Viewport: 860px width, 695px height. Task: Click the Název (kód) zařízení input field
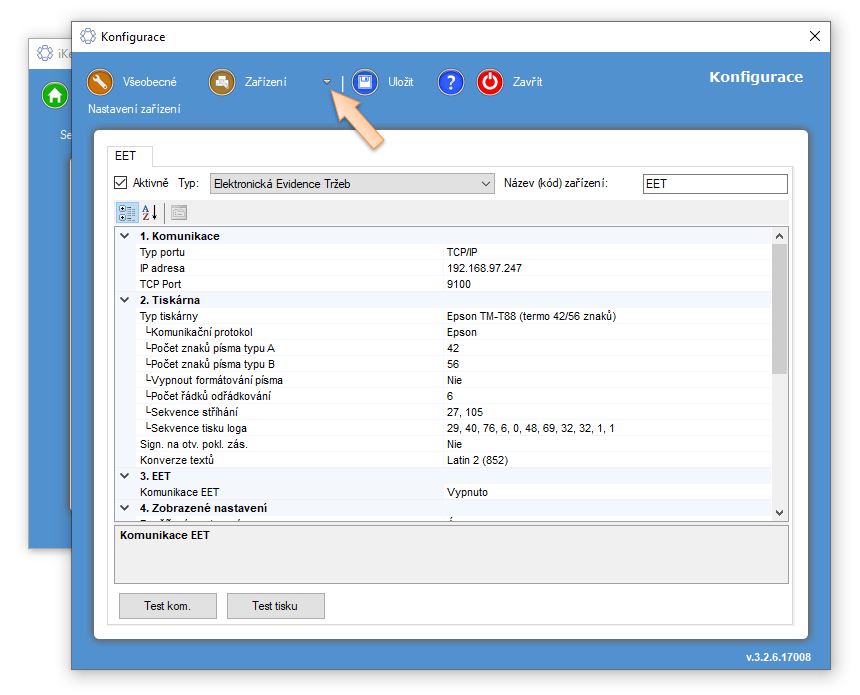tap(714, 184)
